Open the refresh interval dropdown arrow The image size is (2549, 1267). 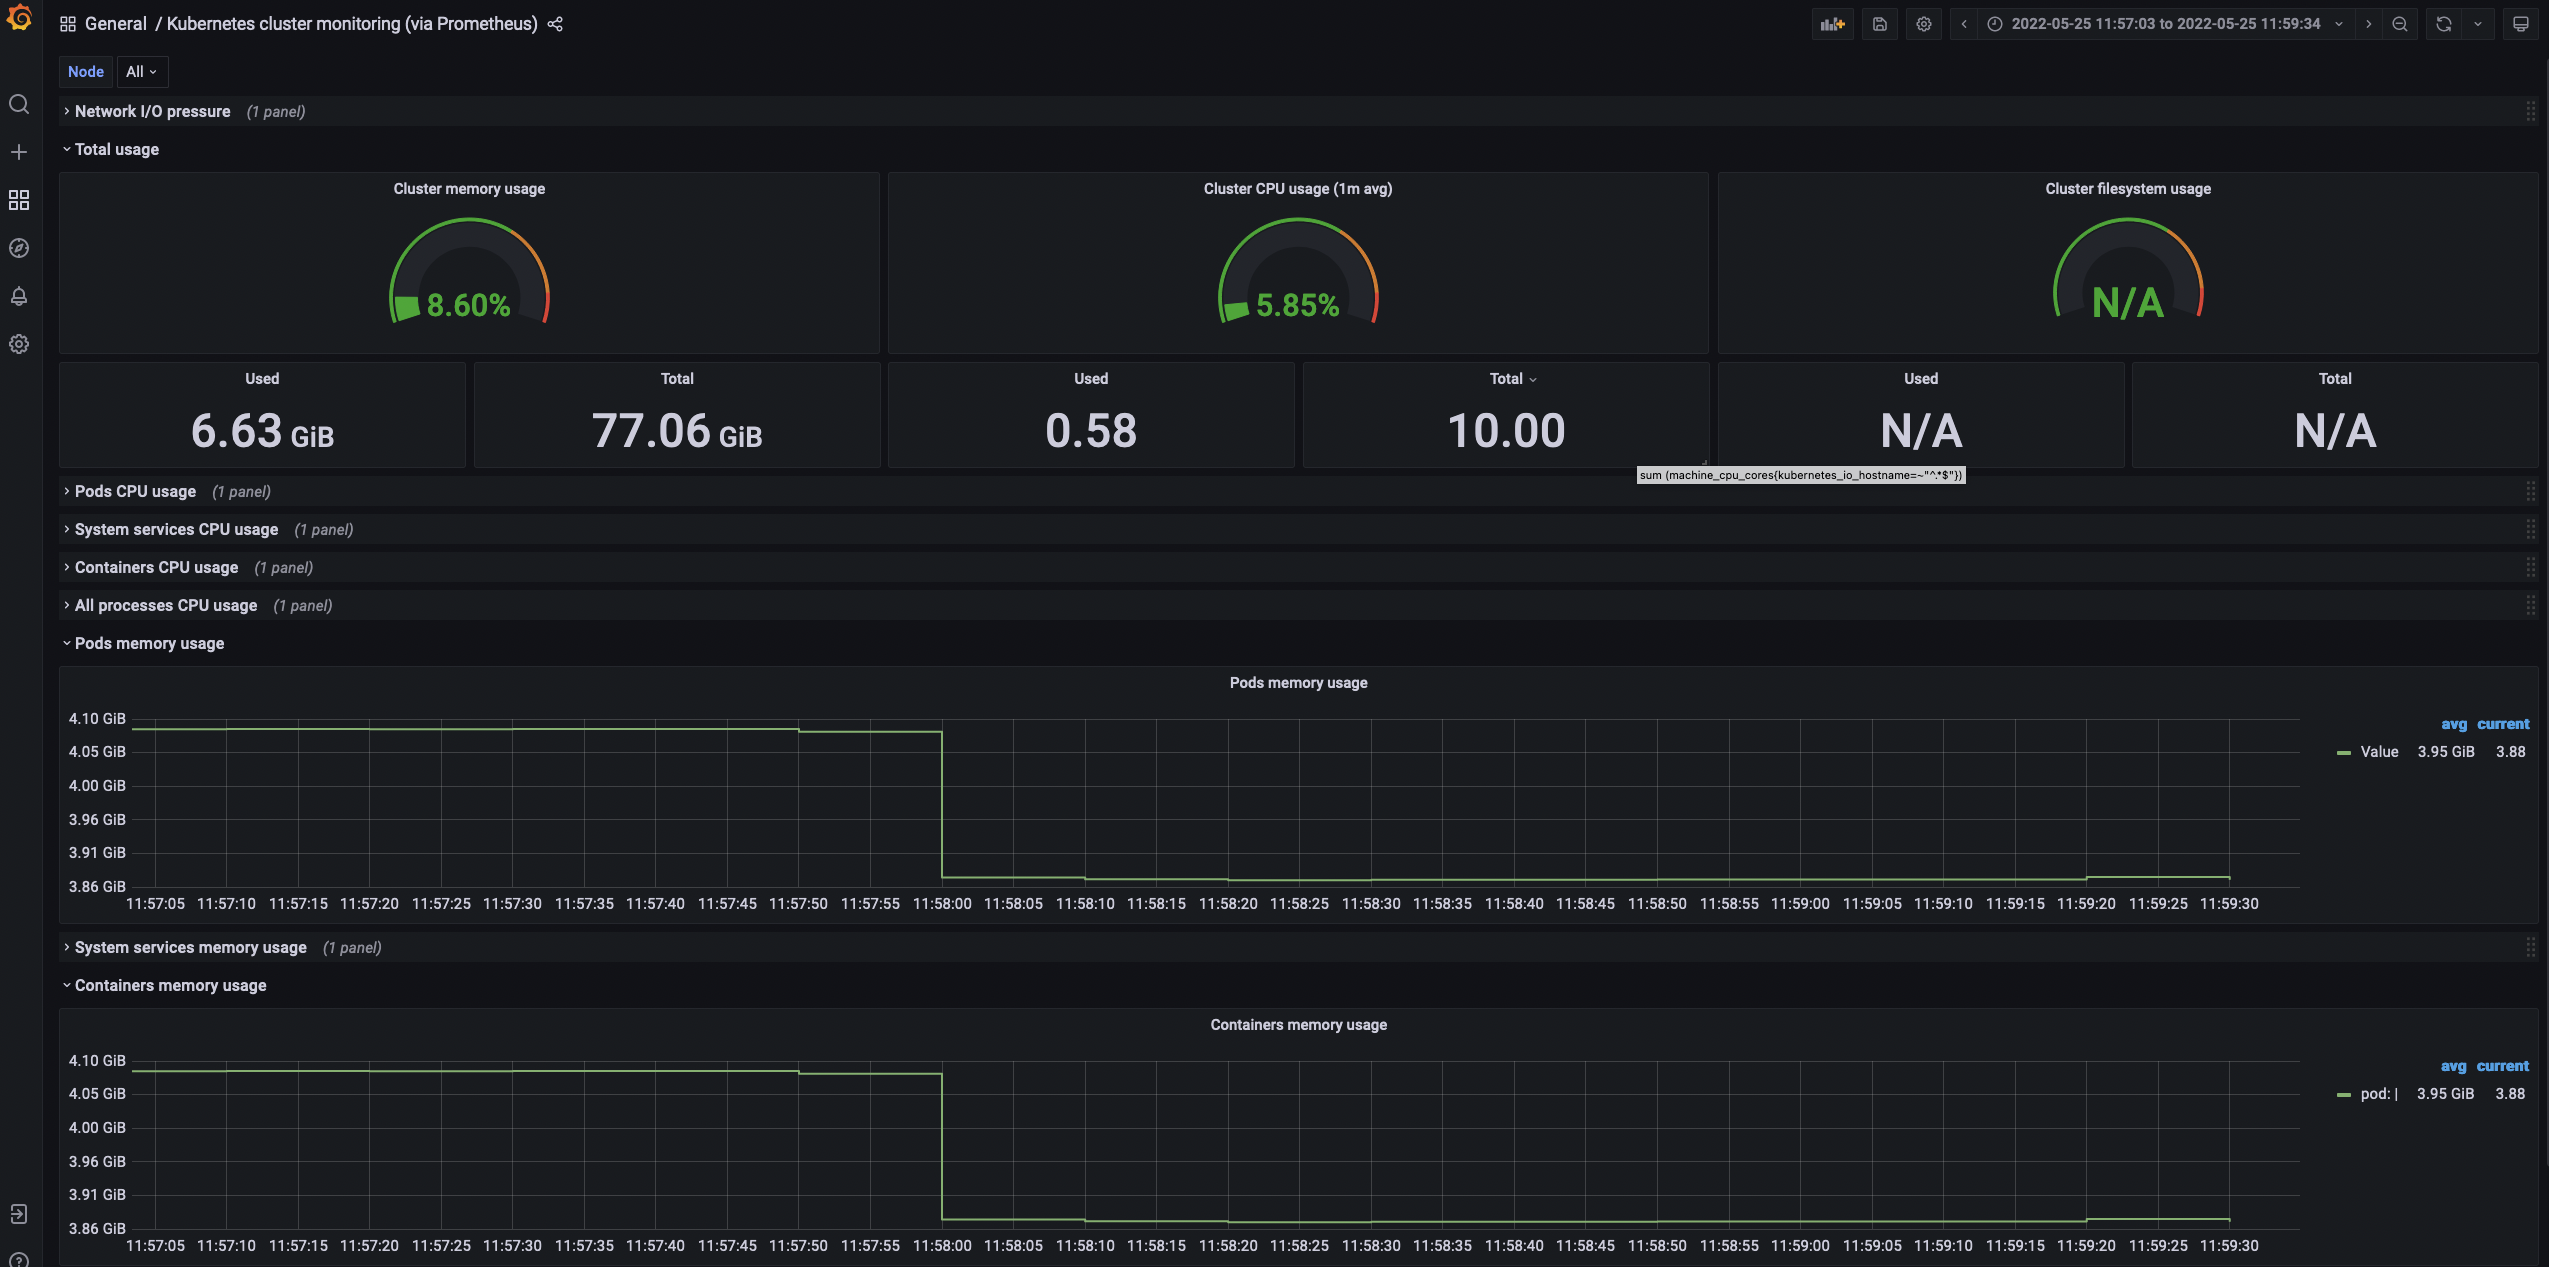(x=2478, y=24)
